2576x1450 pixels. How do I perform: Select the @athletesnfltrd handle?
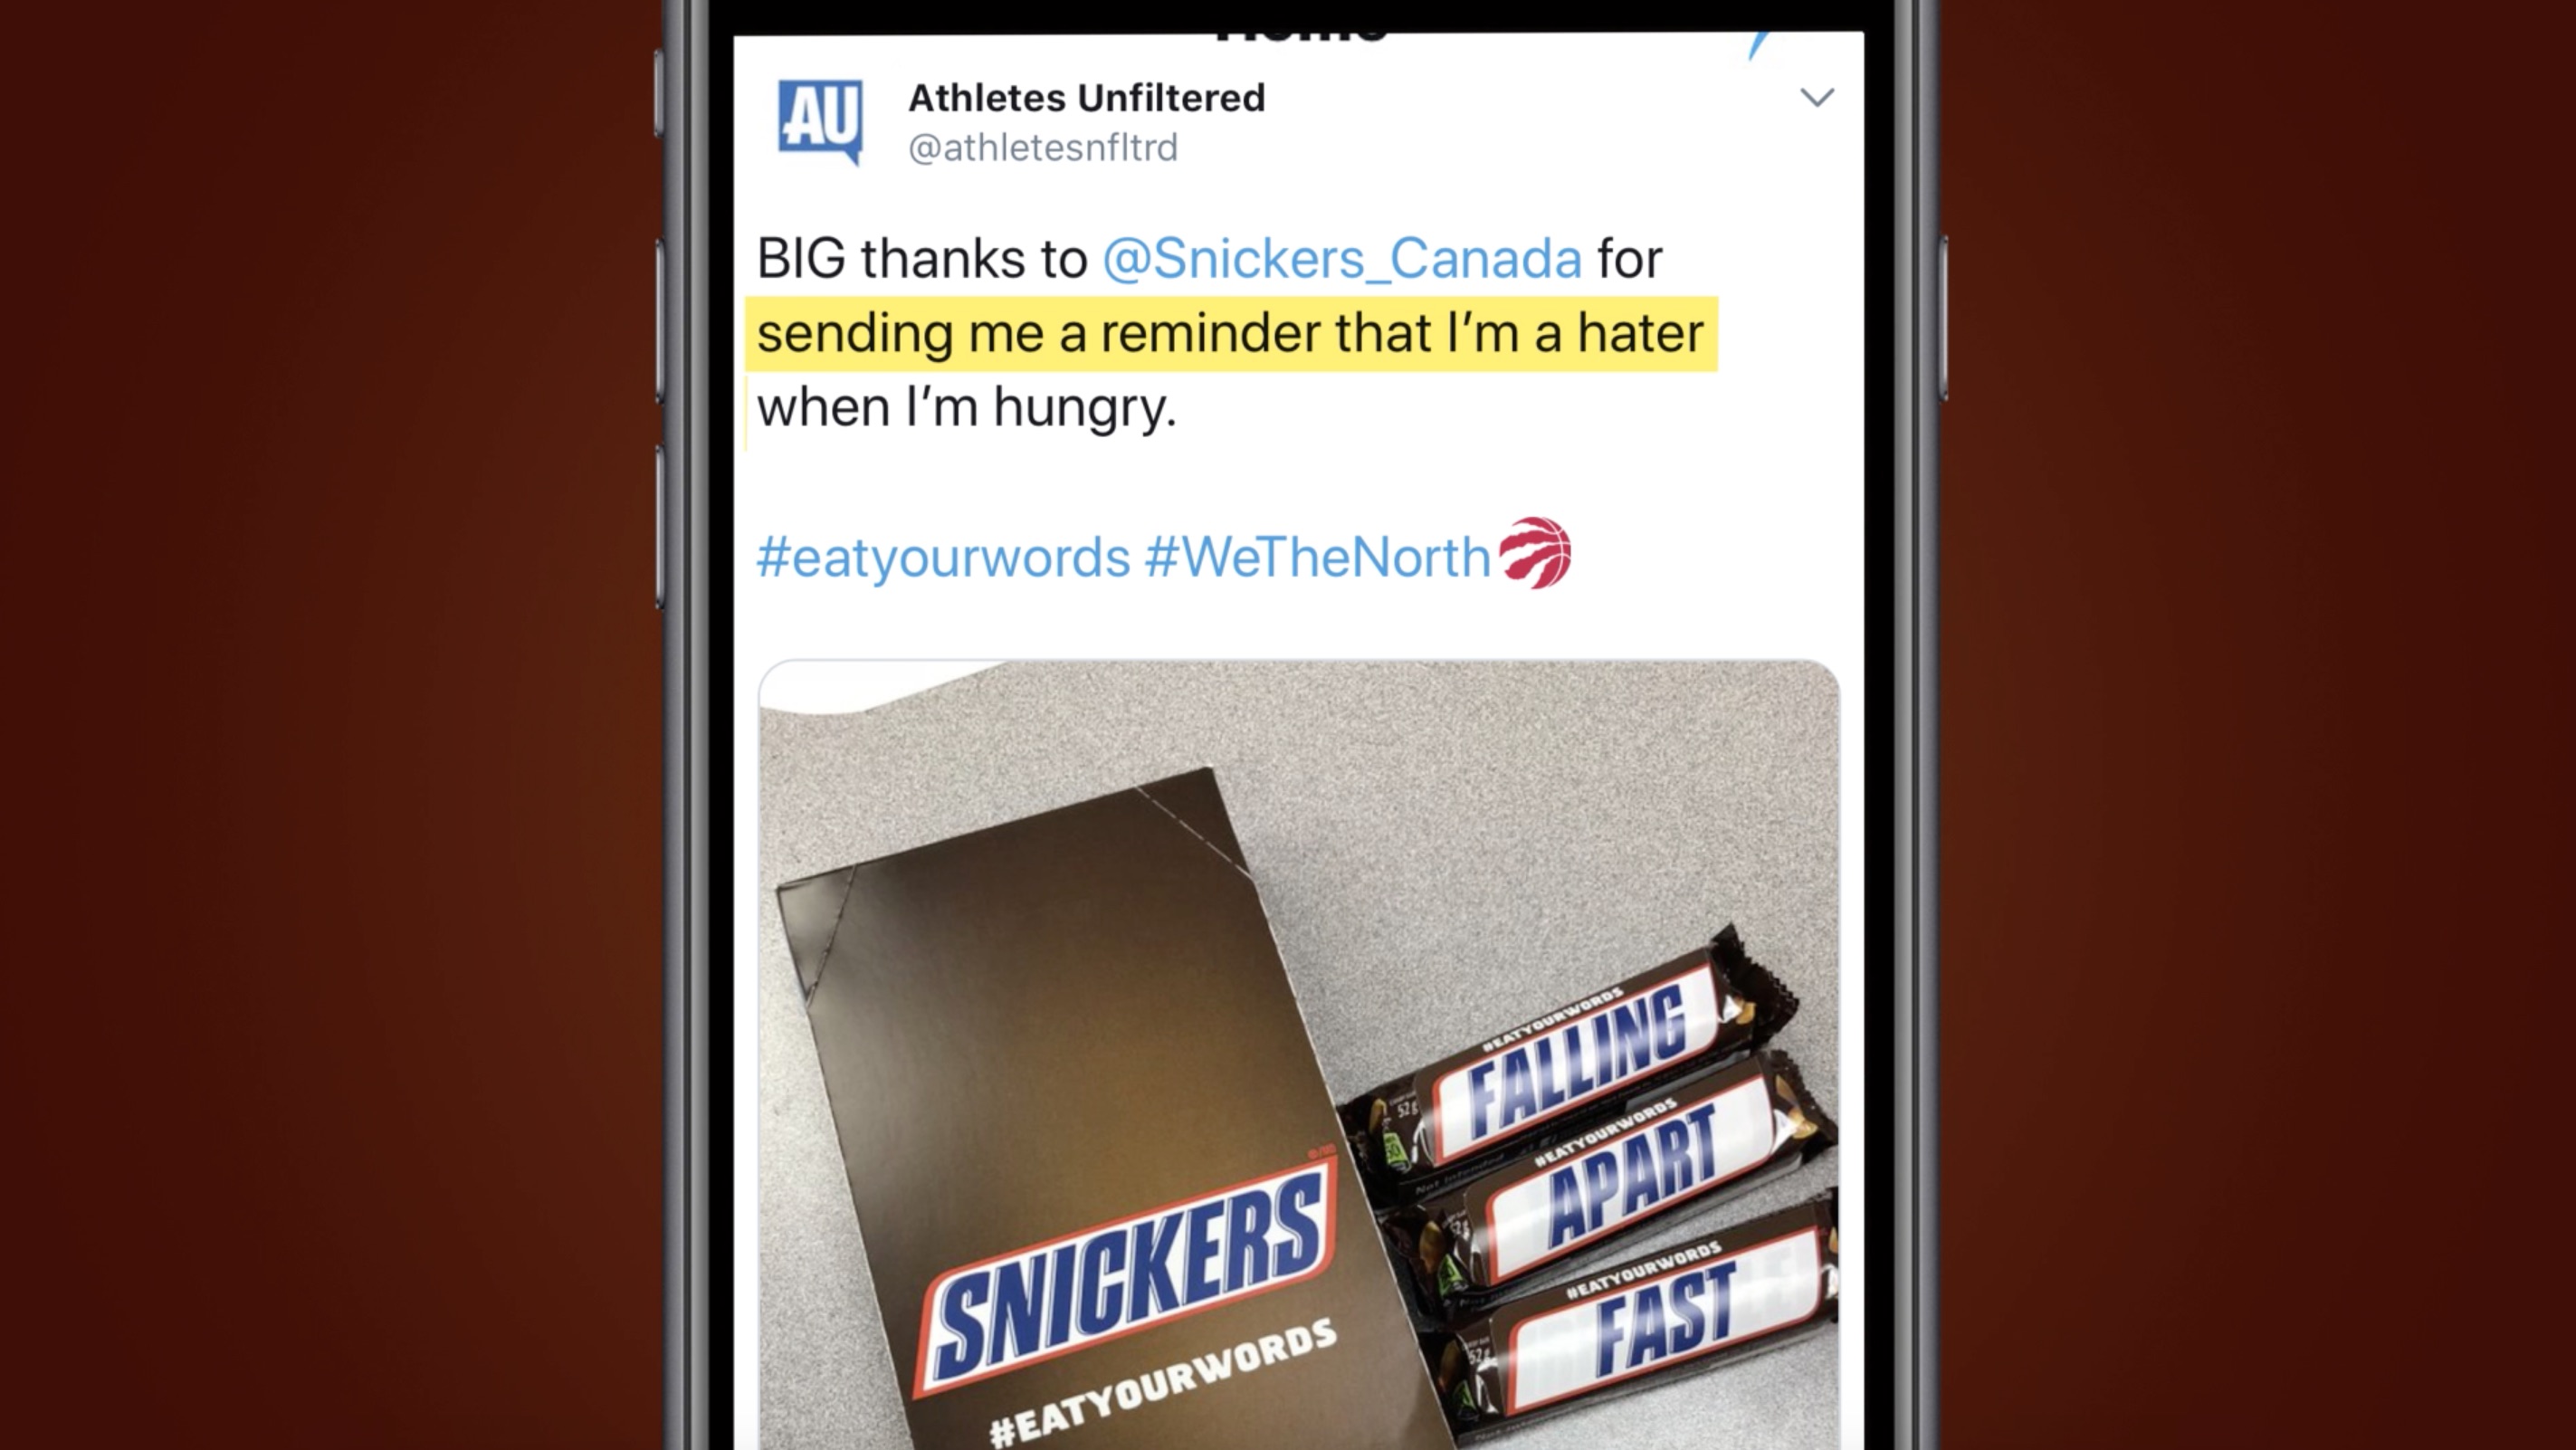pyautogui.click(x=1043, y=148)
